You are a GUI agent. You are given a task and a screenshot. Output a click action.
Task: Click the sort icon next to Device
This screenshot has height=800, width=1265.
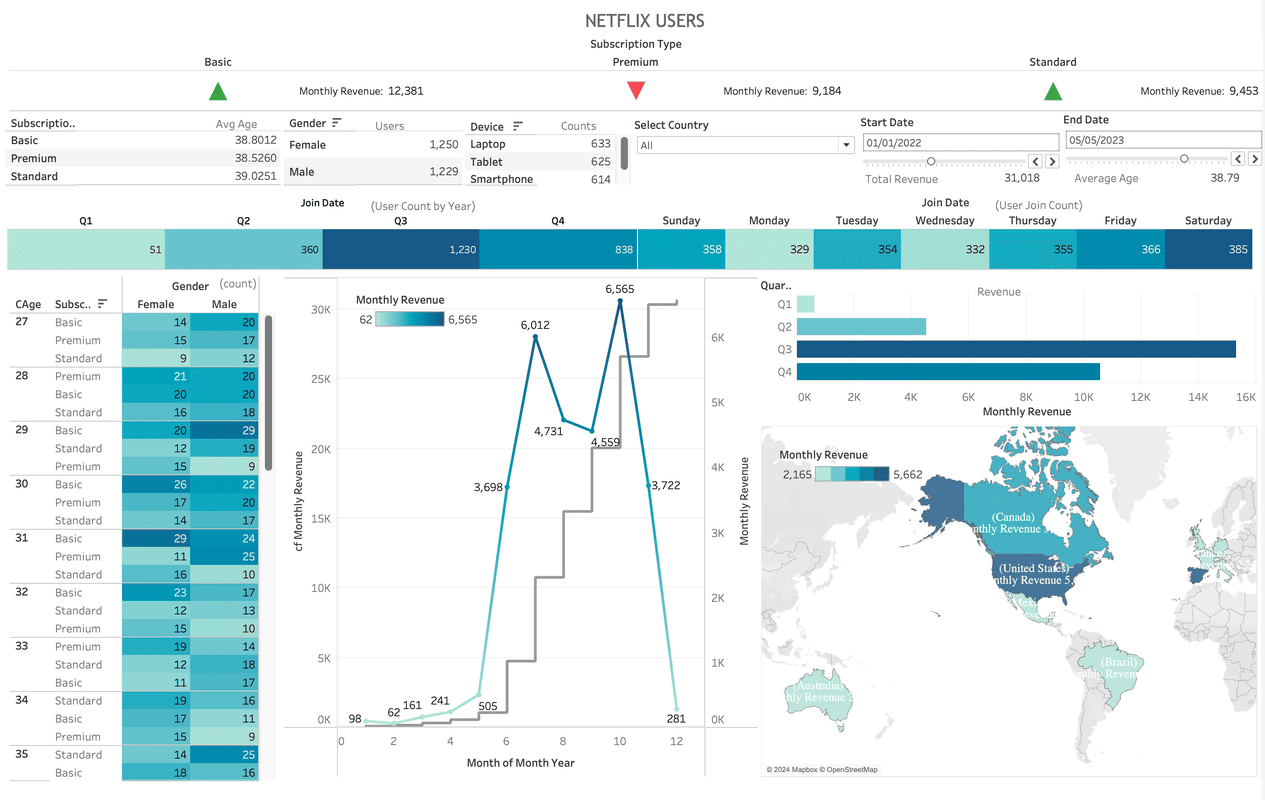click(518, 126)
